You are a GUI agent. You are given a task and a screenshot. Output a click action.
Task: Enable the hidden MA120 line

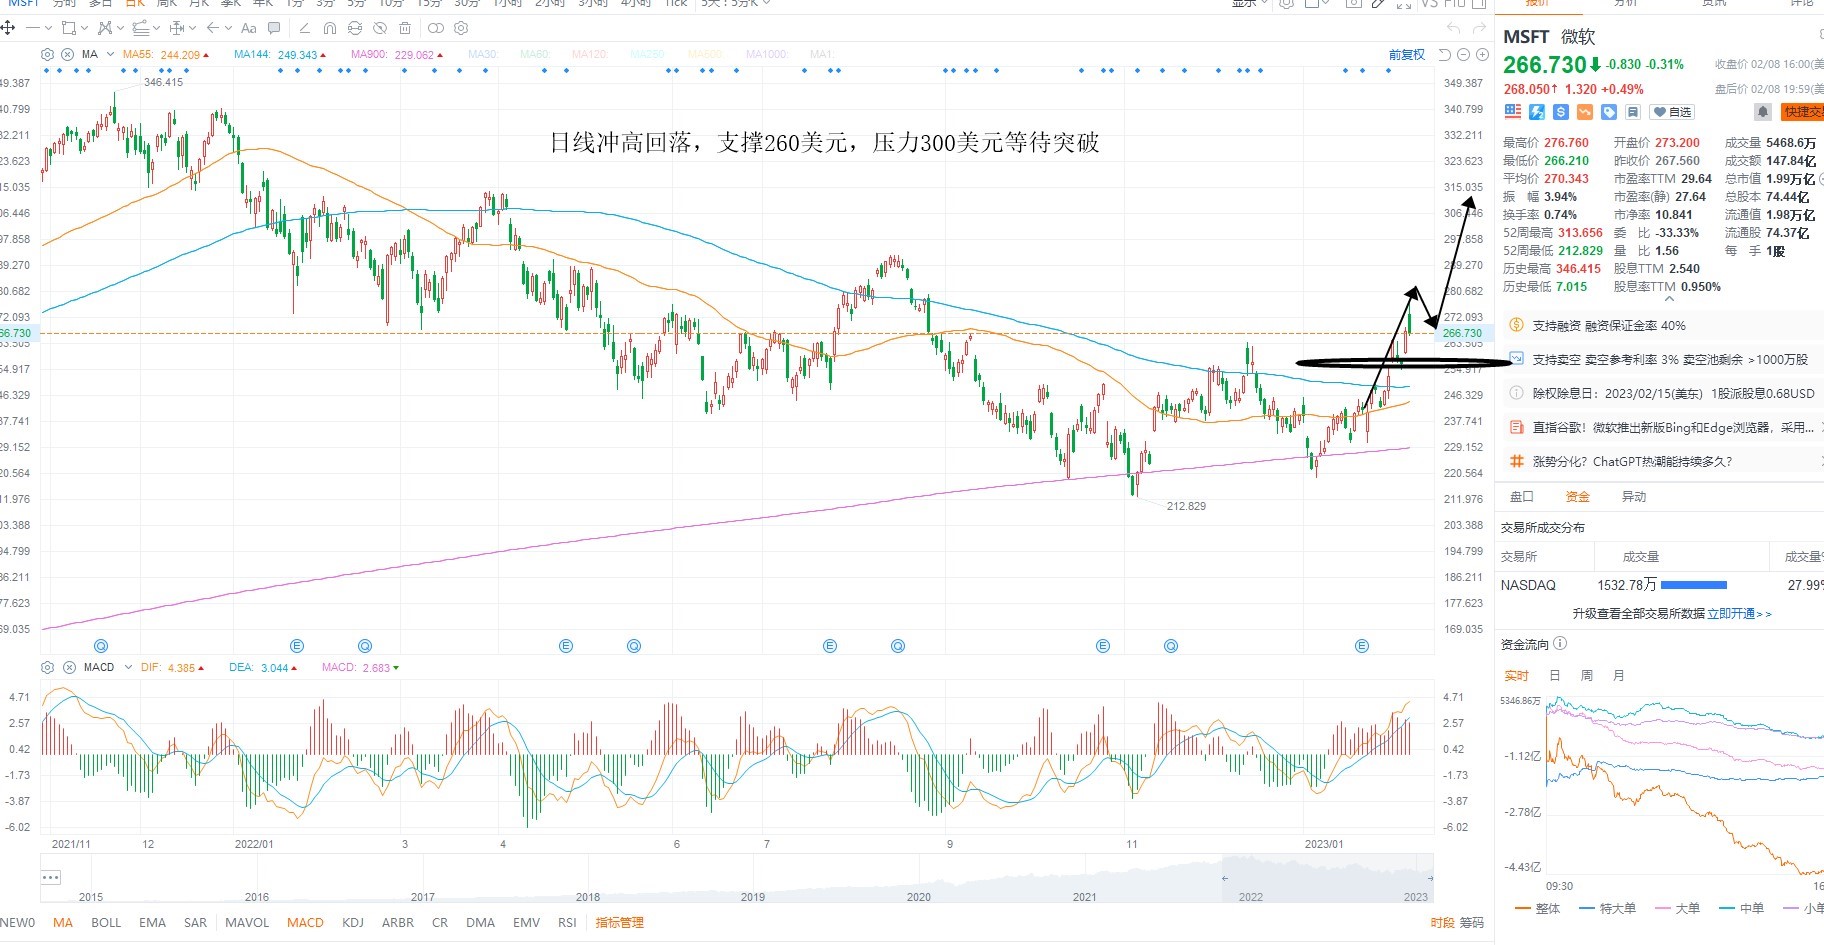click(x=590, y=55)
